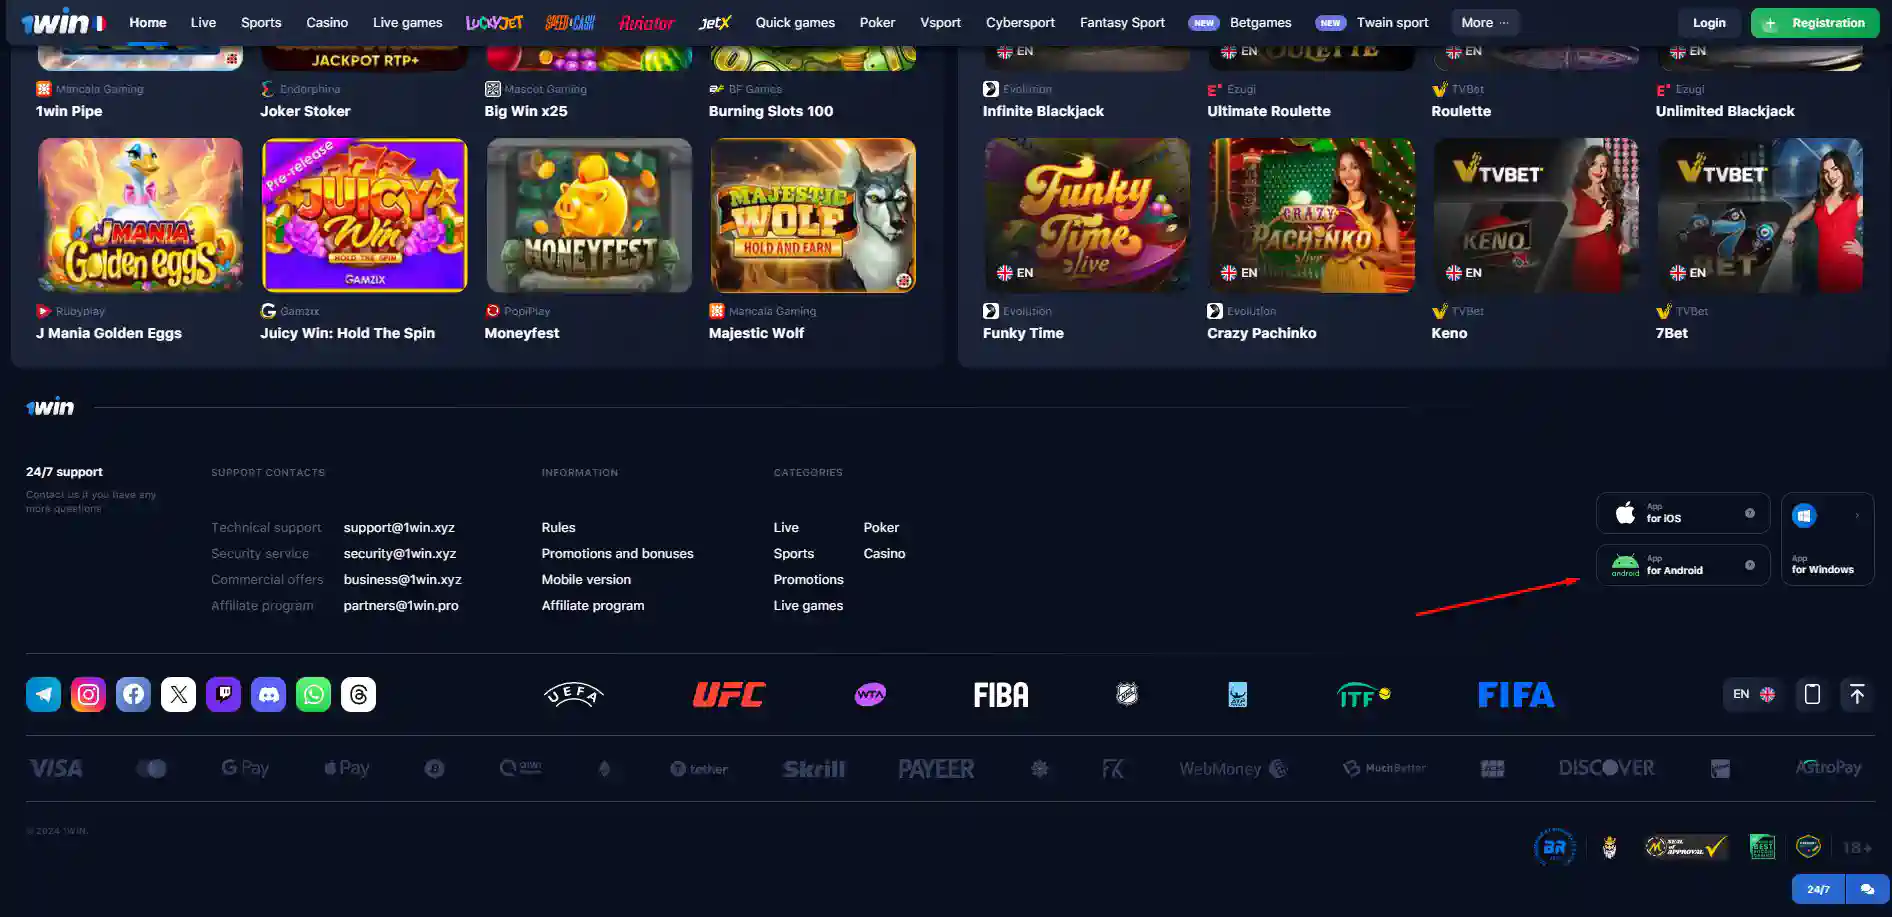Click the WhatsApp icon in footer

tap(313, 694)
